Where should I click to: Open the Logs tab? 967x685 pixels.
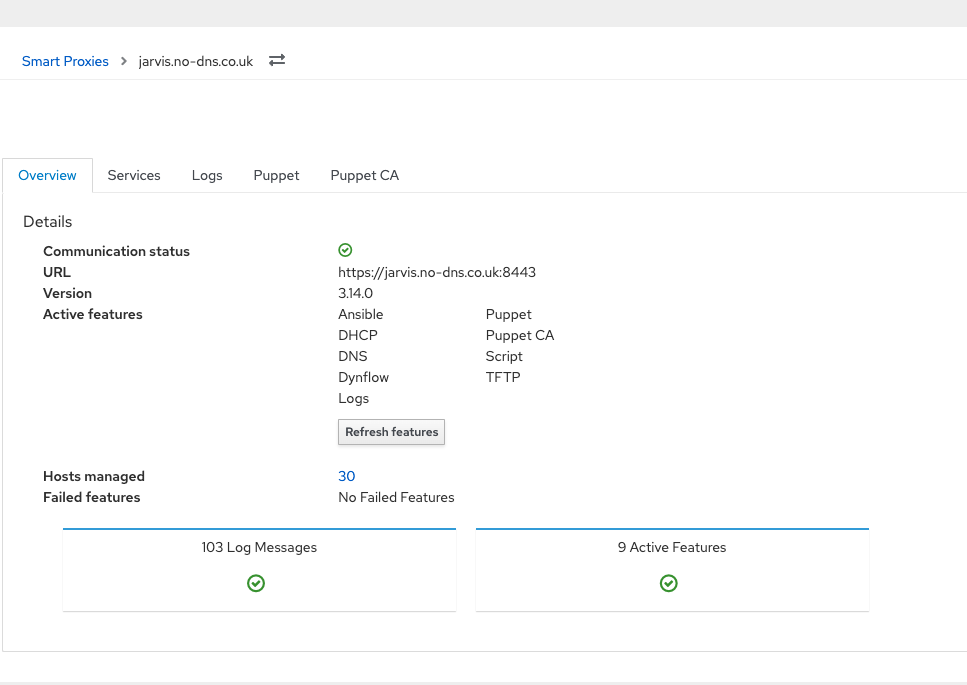tap(207, 175)
